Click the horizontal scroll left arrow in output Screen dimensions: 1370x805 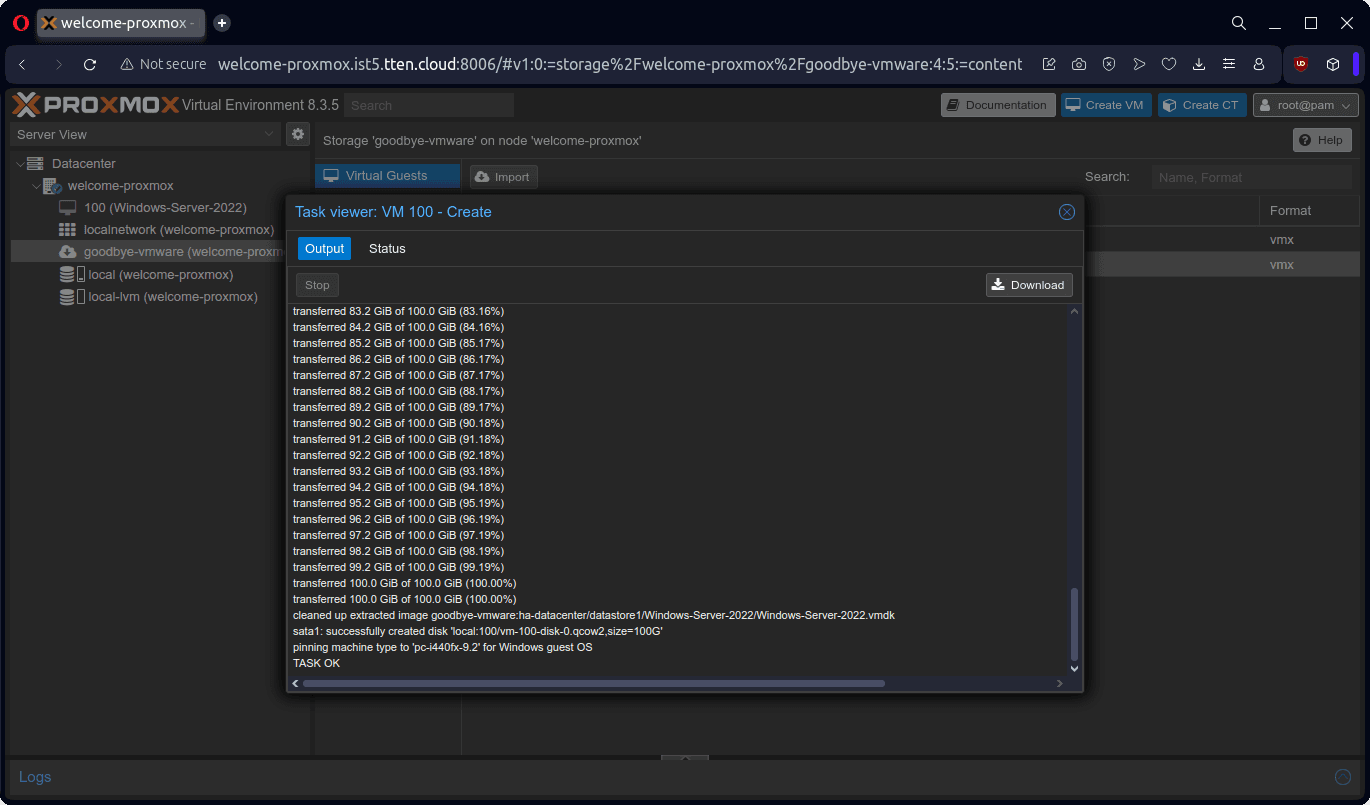click(x=295, y=683)
